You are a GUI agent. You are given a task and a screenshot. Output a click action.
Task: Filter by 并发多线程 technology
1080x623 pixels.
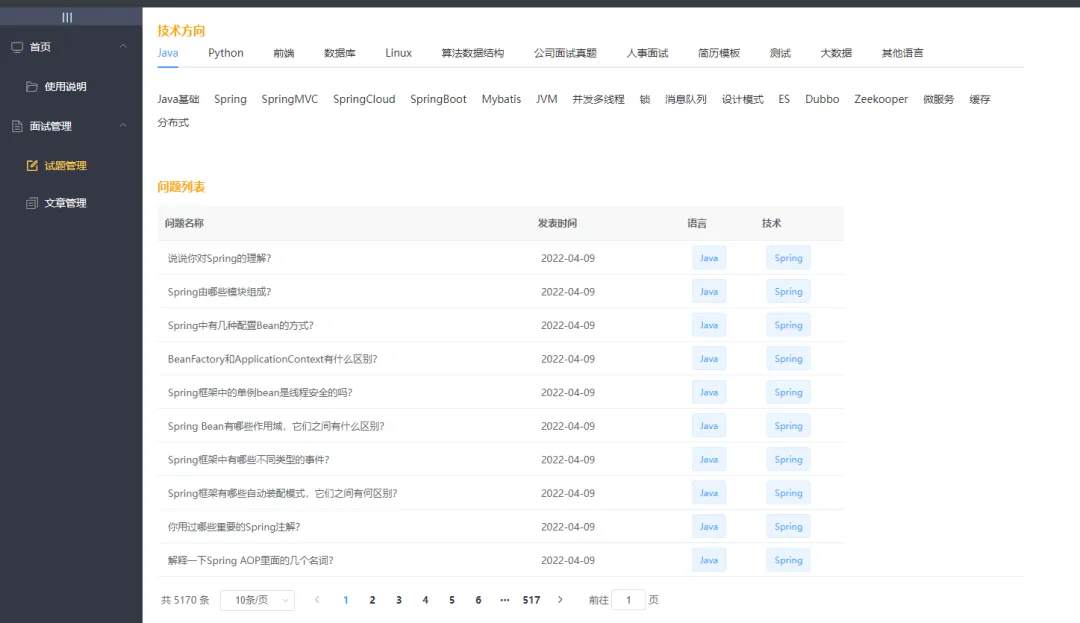[x=598, y=99]
